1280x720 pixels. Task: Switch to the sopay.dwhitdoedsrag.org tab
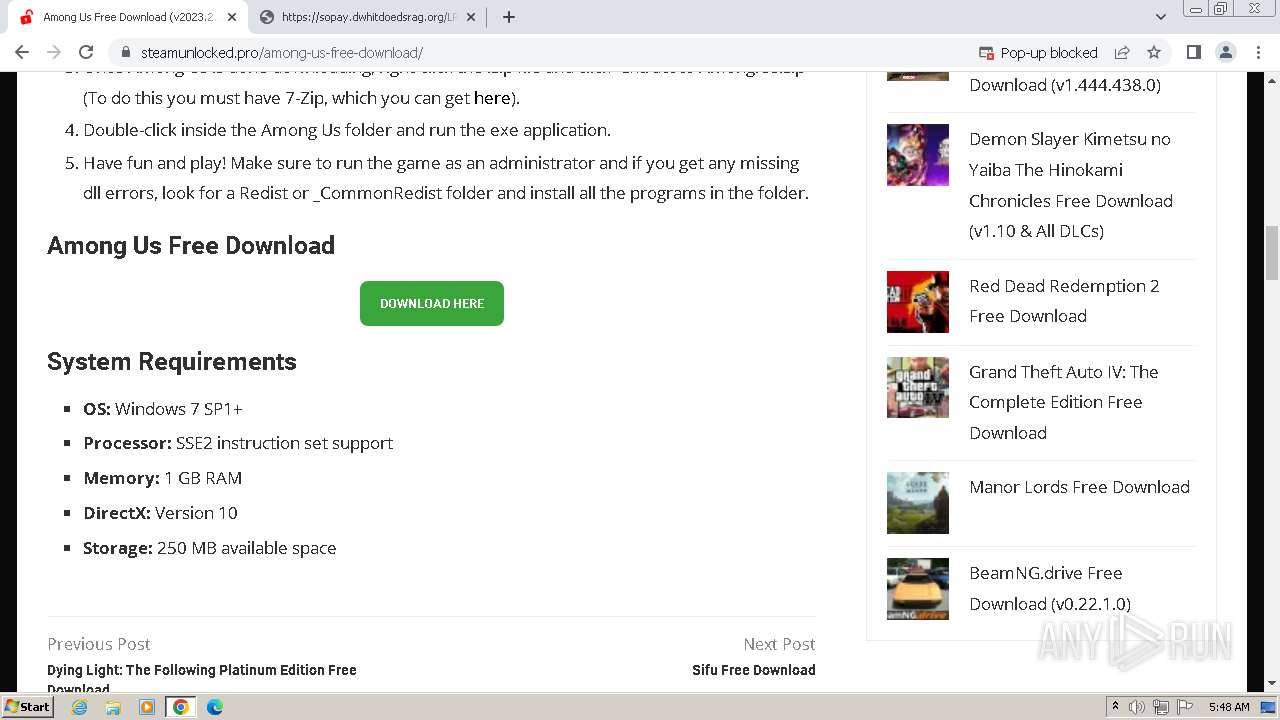pos(368,17)
